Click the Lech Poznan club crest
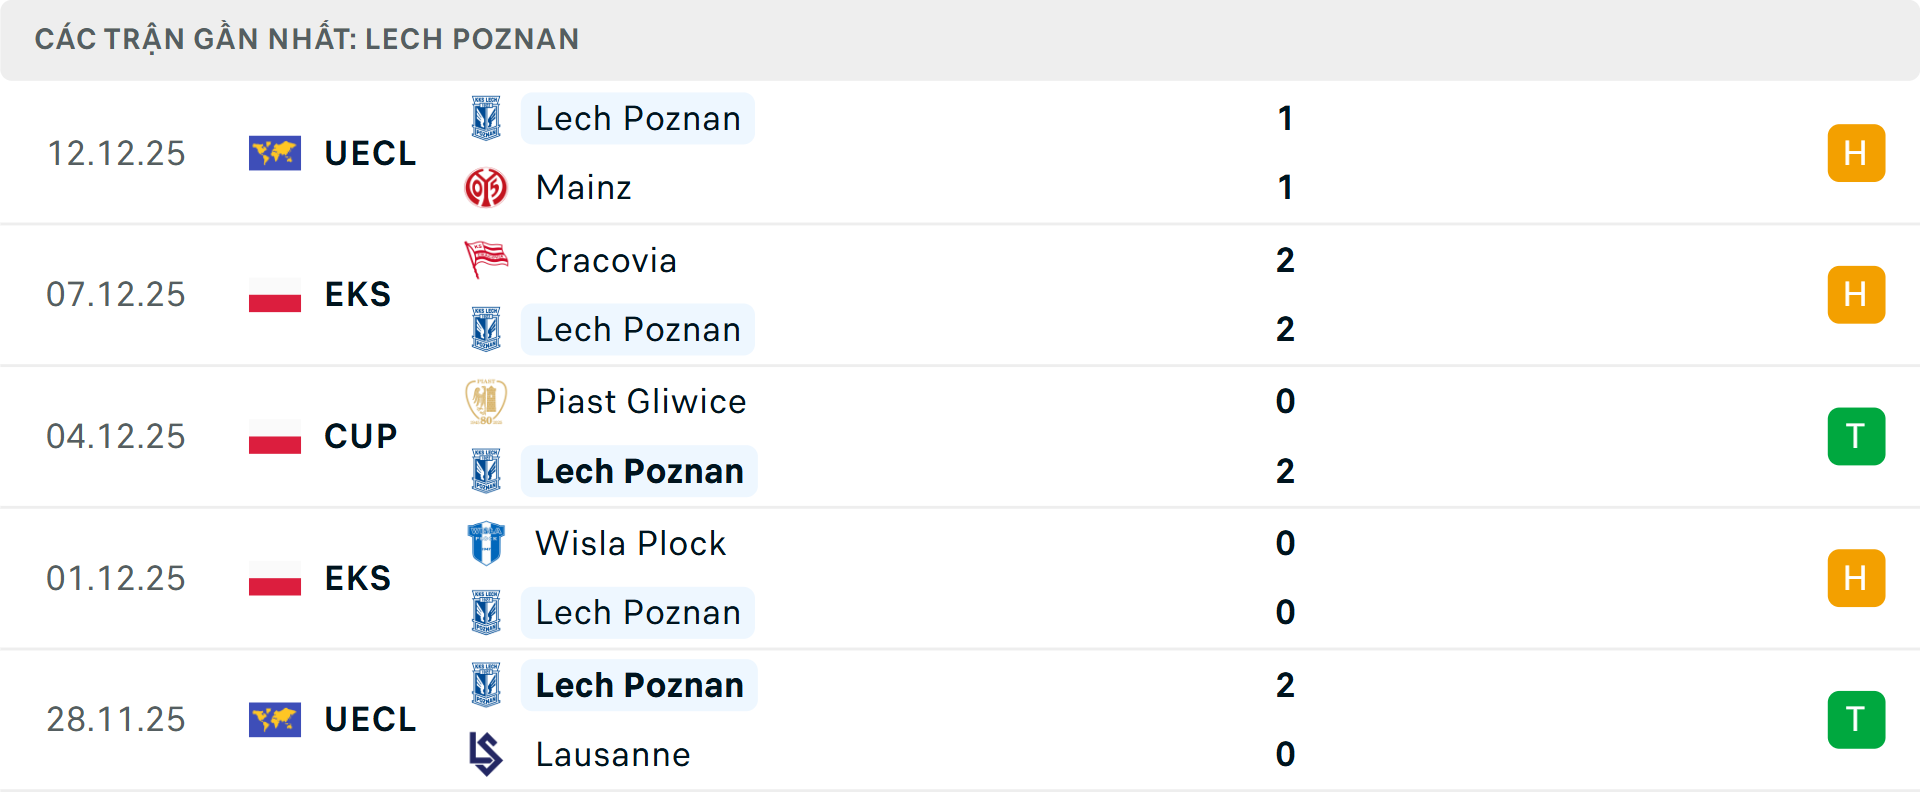 tap(485, 118)
